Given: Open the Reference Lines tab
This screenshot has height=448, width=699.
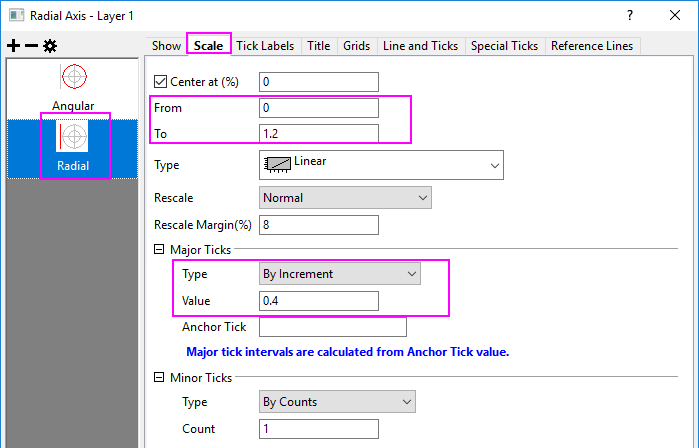Looking at the screenshot, I should point(591,45).
